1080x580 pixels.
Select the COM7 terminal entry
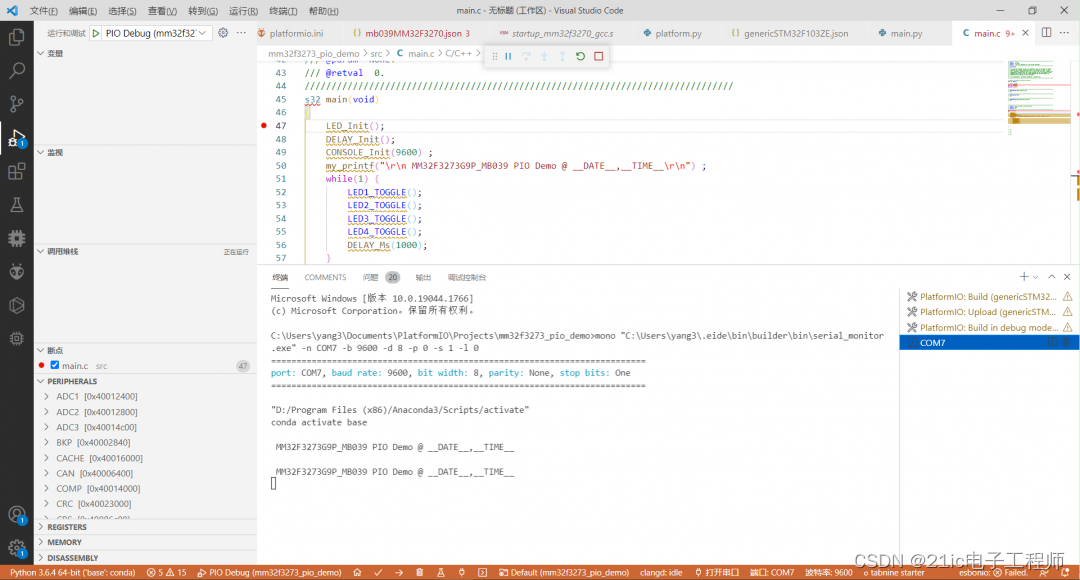989,342
